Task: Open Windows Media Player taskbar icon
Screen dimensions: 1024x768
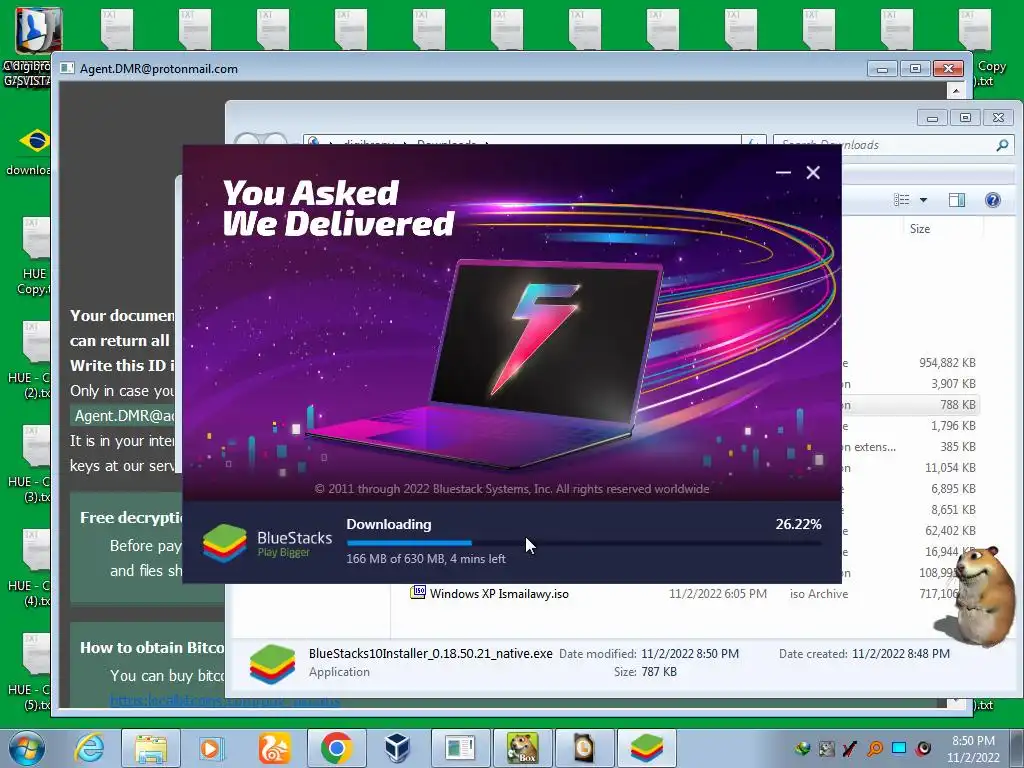Action: coord(211,748)
